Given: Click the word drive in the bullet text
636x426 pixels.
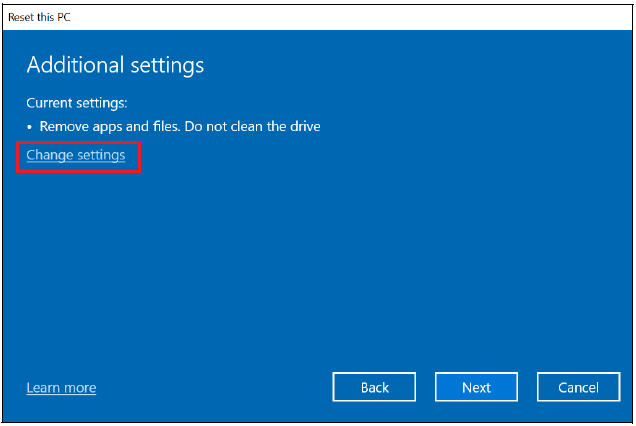Looking at the screenshot, I should pos(302,127).
